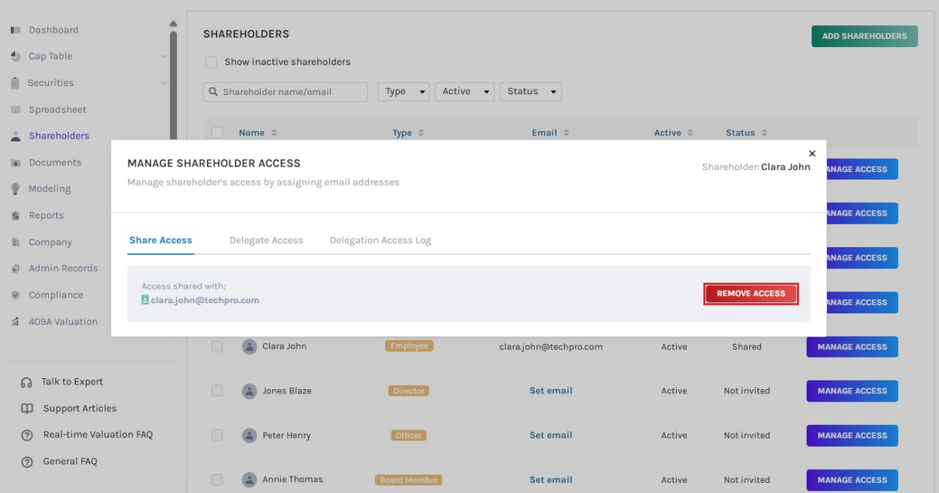Open the Support Articles book icon
The image size is (939, 493).
27,409
